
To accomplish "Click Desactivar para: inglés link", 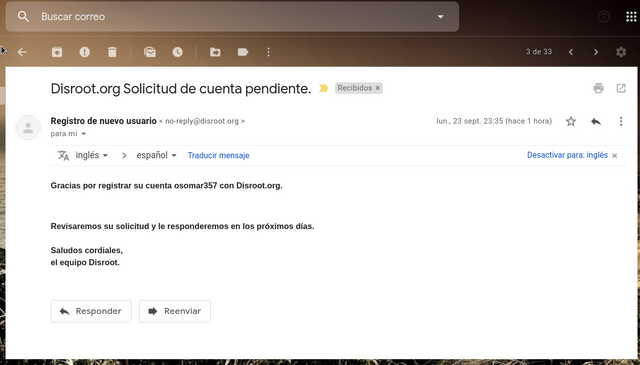I will tap(567, 155).
